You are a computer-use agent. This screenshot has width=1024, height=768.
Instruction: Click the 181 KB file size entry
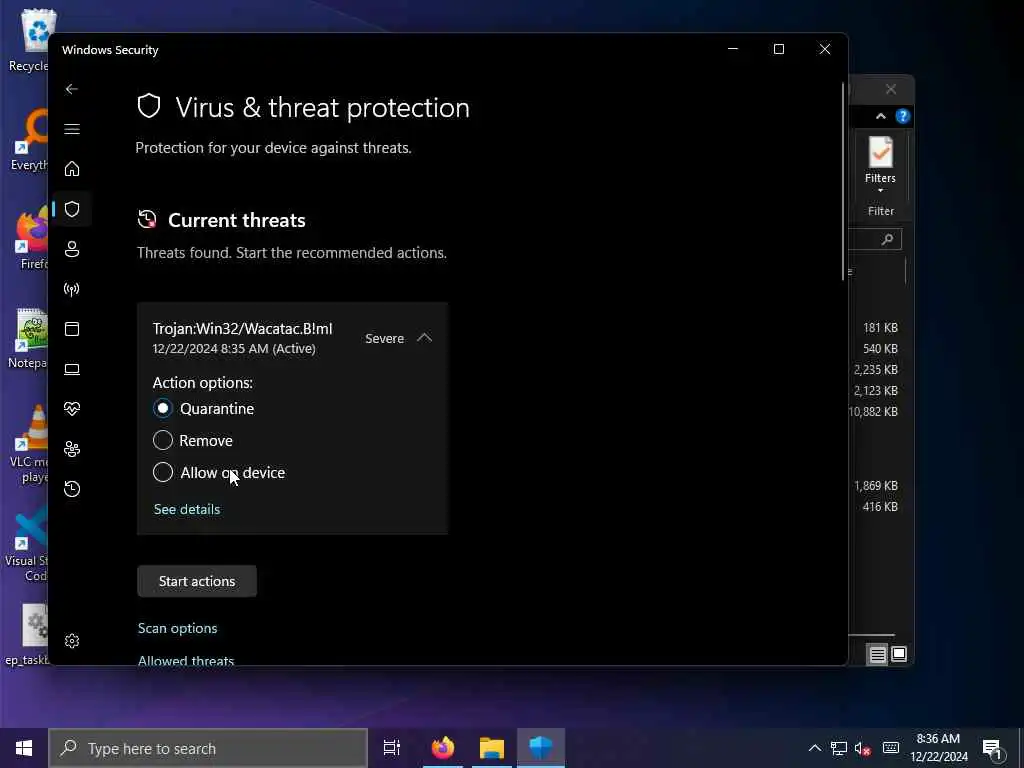coord(880,327)
